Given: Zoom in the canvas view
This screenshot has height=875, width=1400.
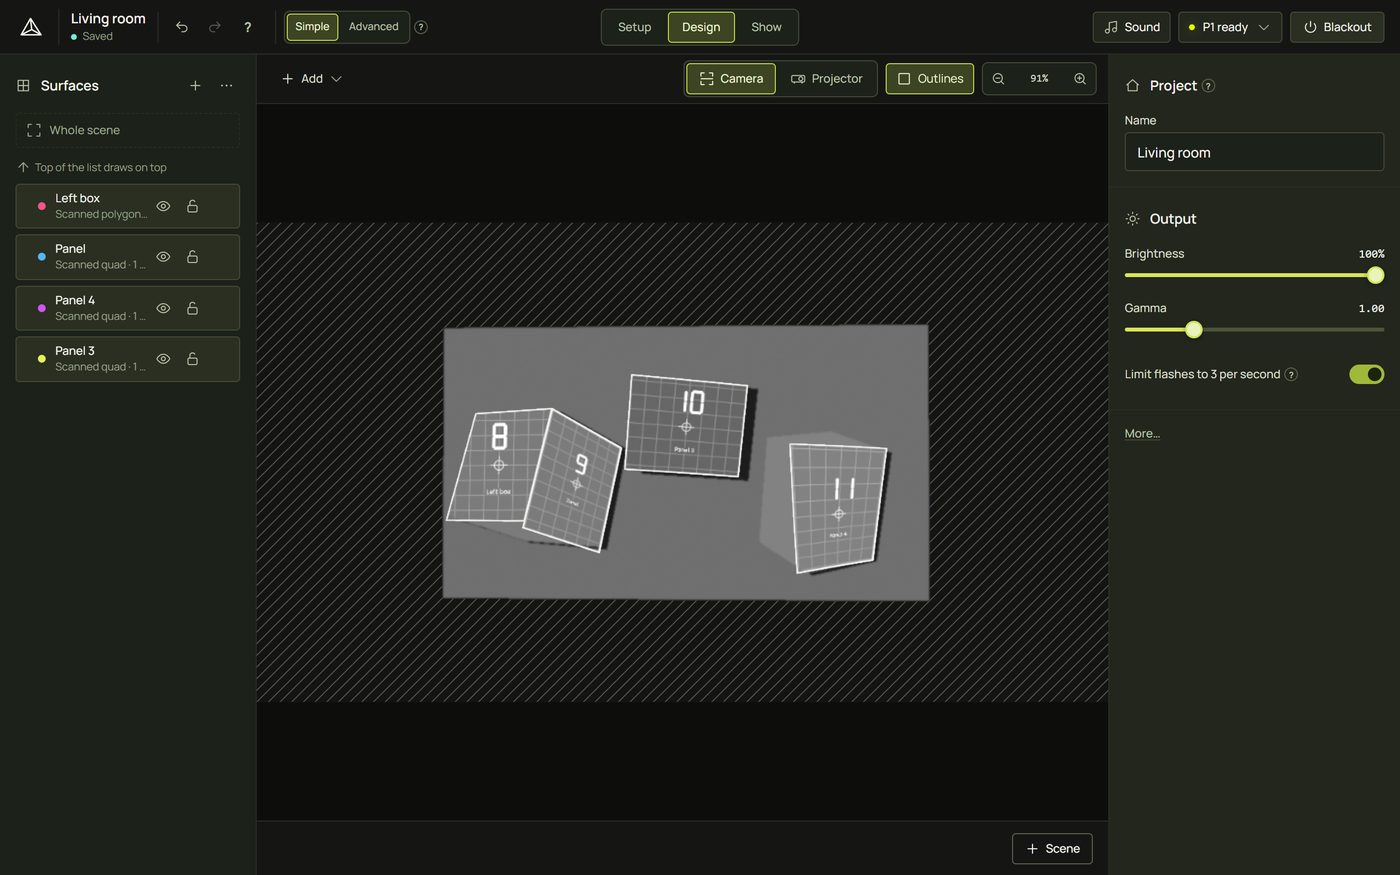Looking at the screenshot, I should point(1080,79).
